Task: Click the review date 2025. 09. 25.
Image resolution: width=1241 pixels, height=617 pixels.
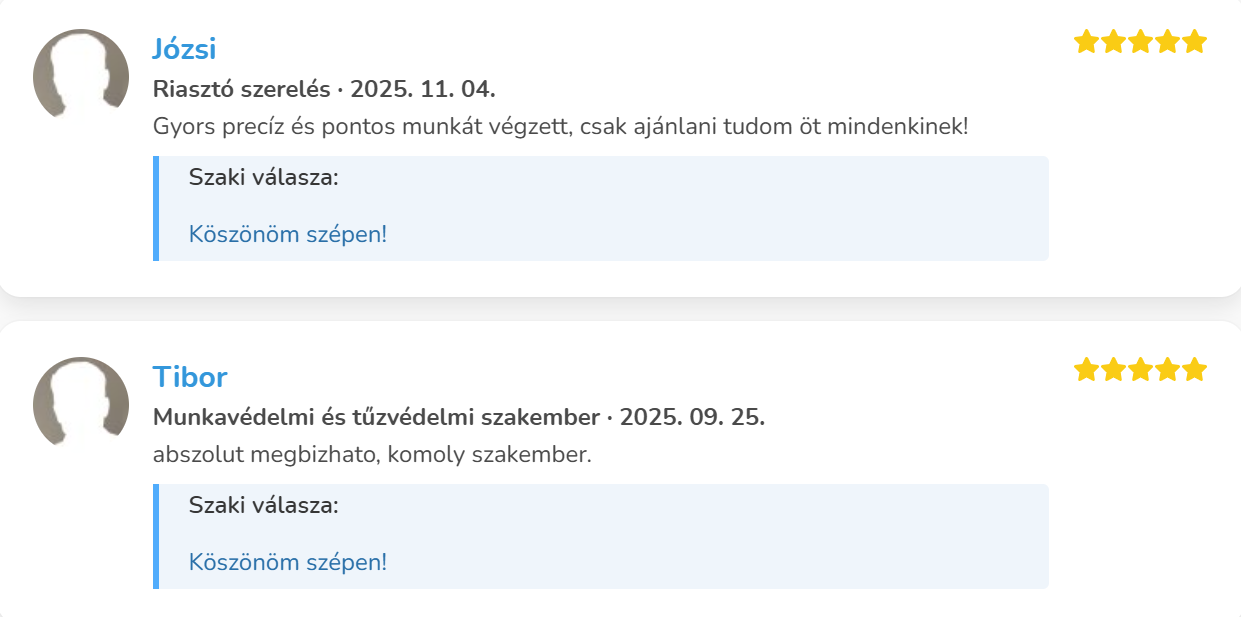Action: [692, 417]
